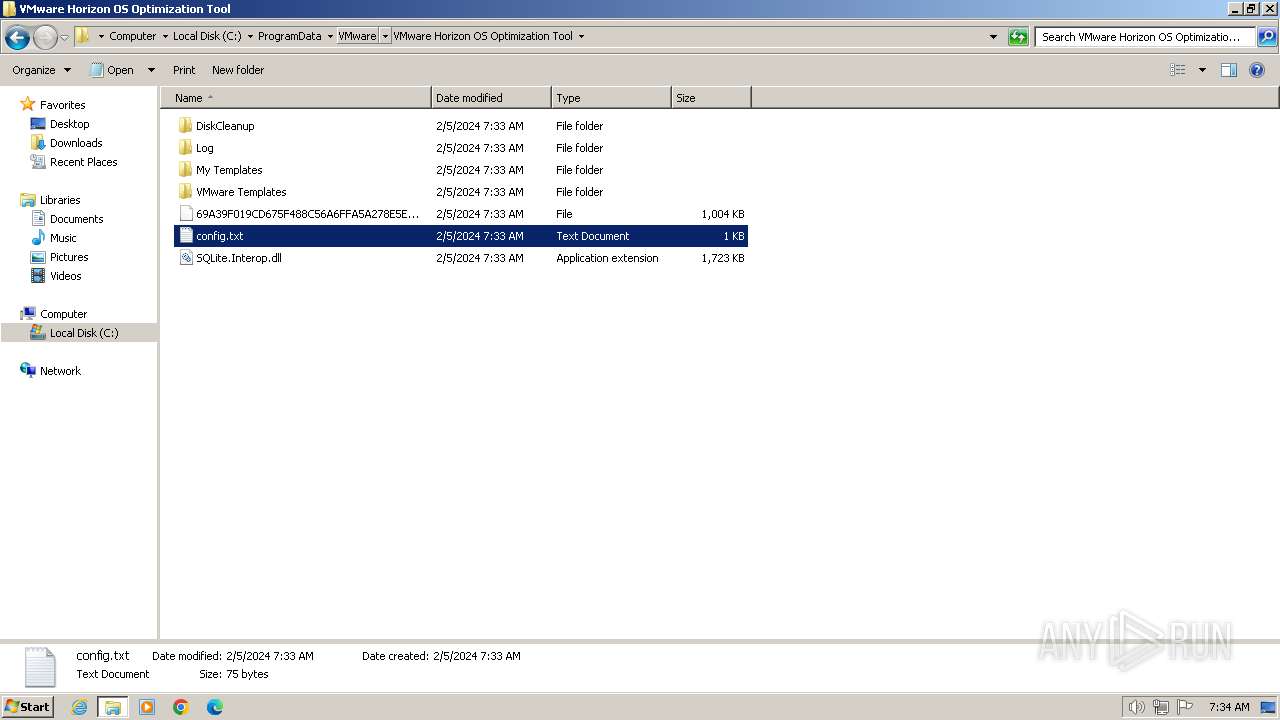Navigate to Local Disk (C:) breadcrumb
Viewport: 1280px width, 720px height.
point(207,36)
